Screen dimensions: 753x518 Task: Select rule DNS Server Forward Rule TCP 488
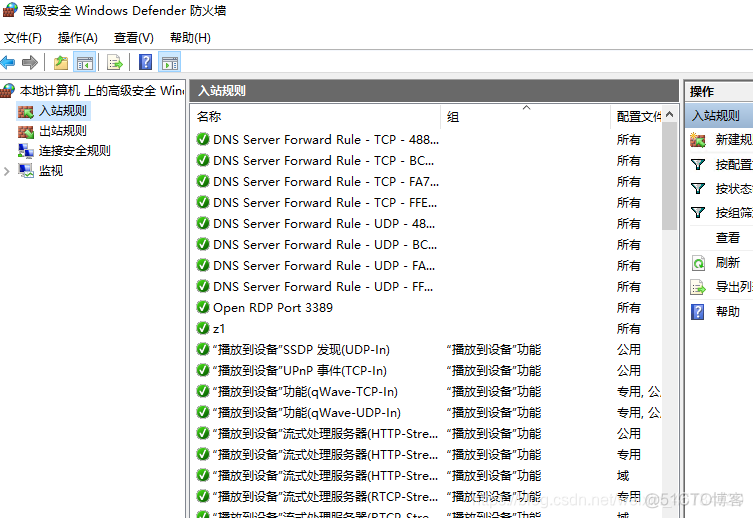tap(326, 140)
